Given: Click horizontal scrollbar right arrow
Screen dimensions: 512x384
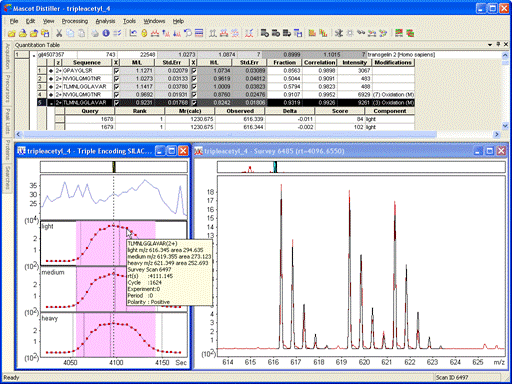Looking at the screenshot, I should pos(497,134).
